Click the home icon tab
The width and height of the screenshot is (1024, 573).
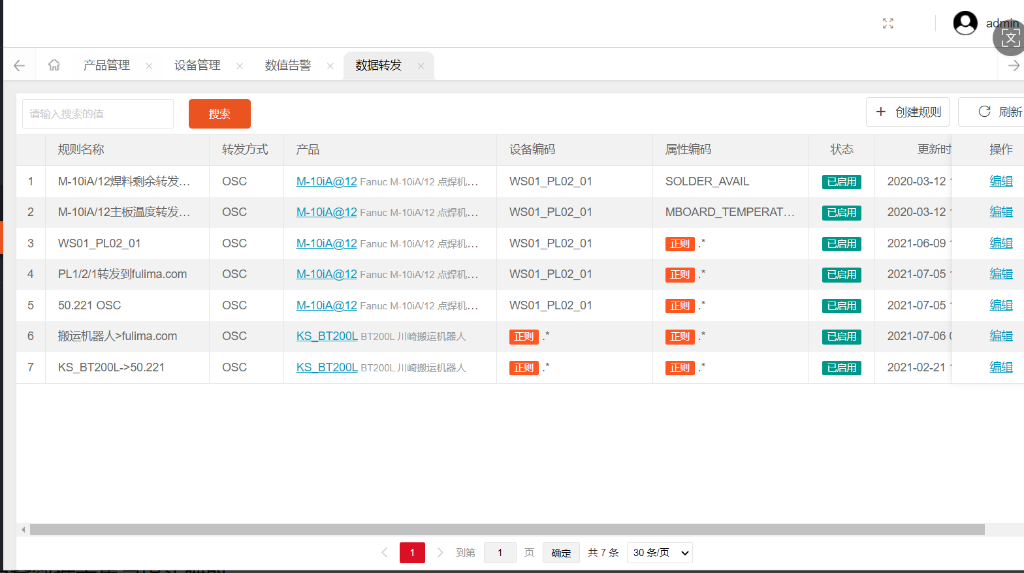tap(54, 65)
